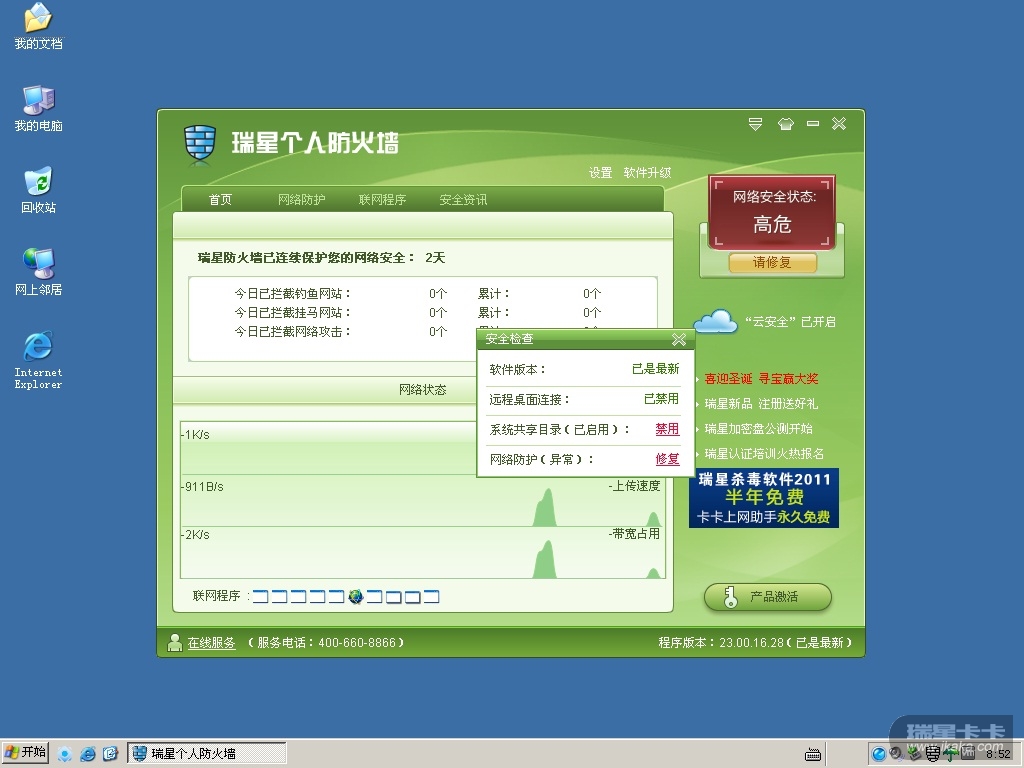This screenshot has width=1024, height=768.
Task: Click the cloud security icon
Action: point(716,321)
